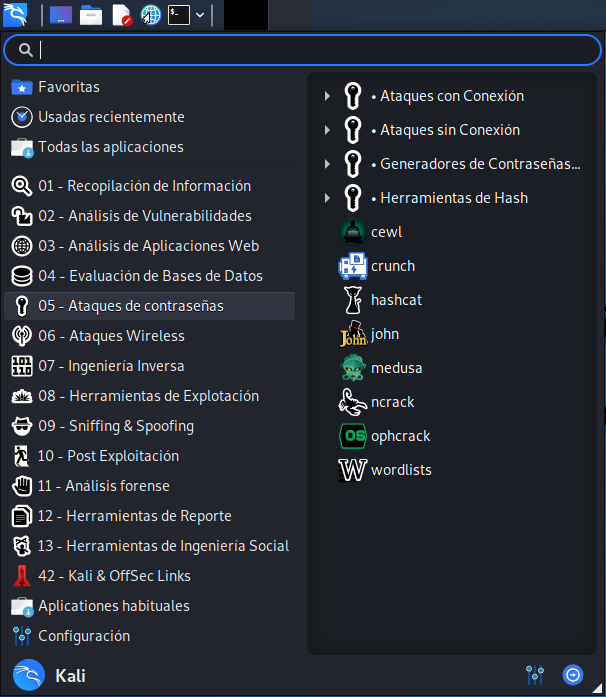
Task: Click the menu resize grip corner
Action: [598, 689]
